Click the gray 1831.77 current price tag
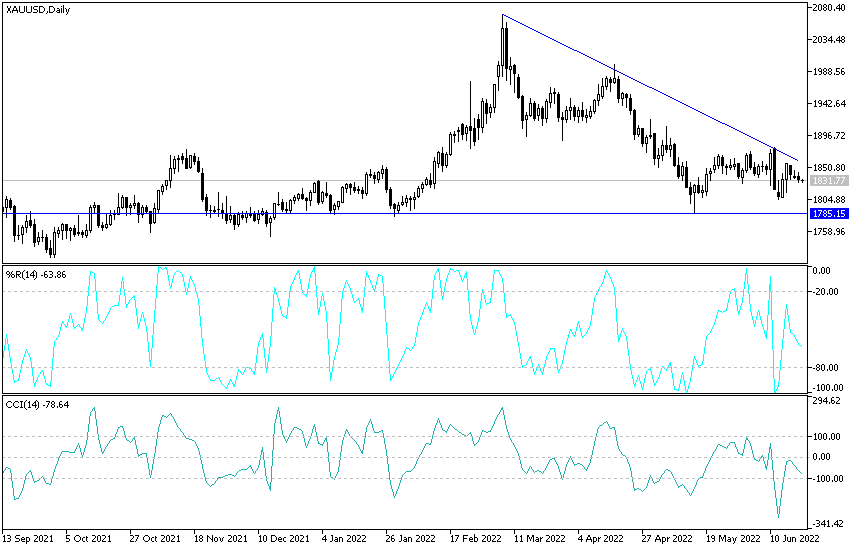This screenshot has height=550, width=860. 829,180
